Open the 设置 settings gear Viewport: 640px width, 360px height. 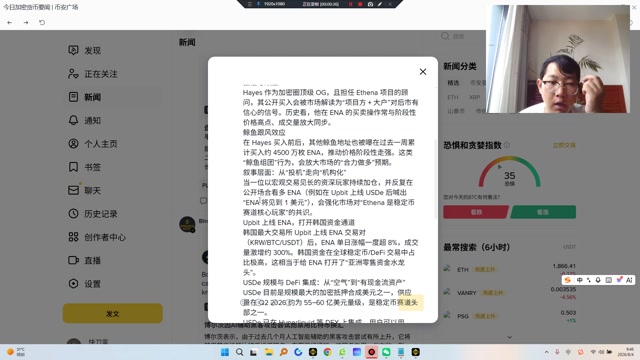73,284
